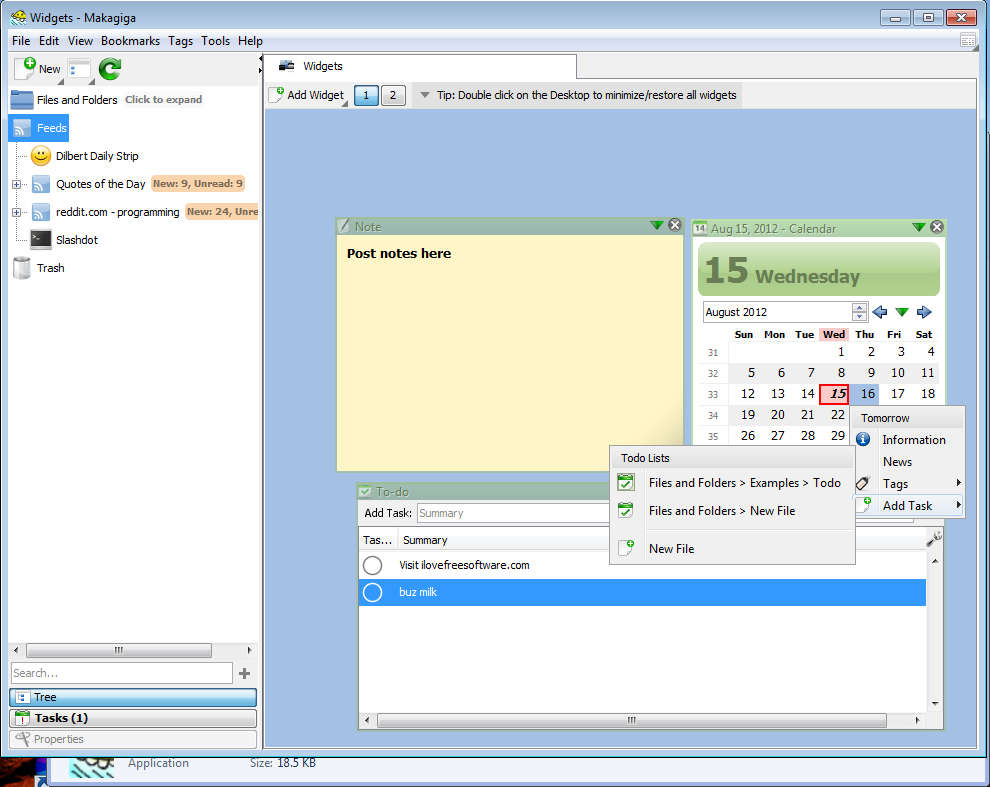Click the Add Widget button label

[x=315, y=95]
